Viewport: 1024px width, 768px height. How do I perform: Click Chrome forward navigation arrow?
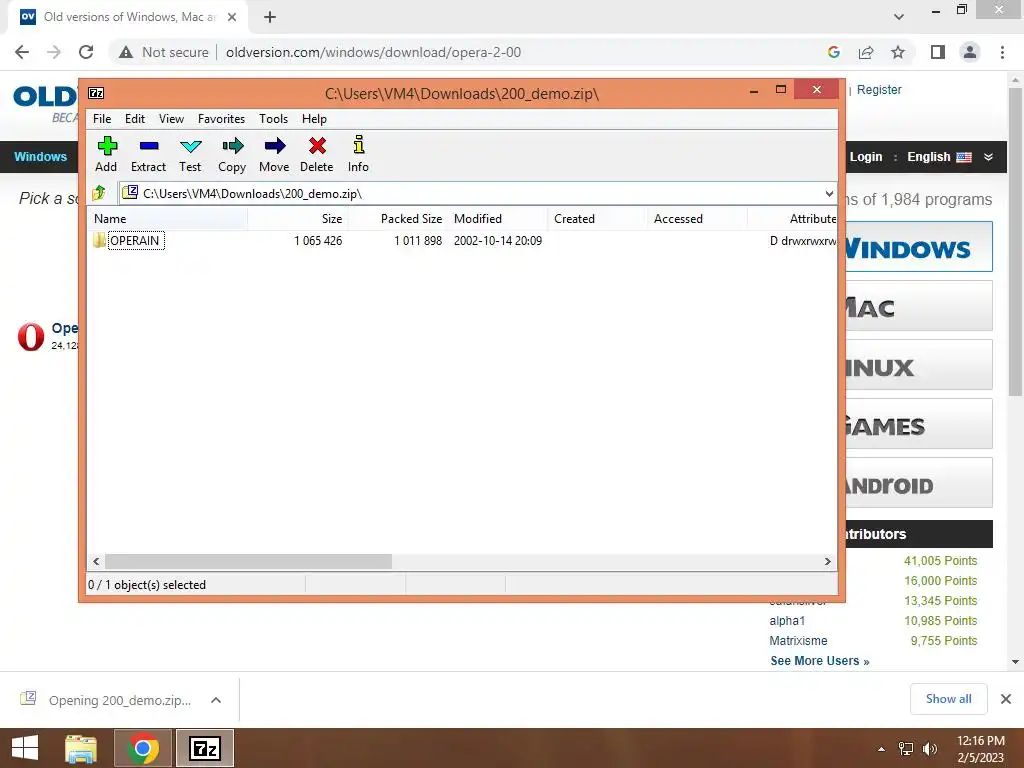pos(54,52)
